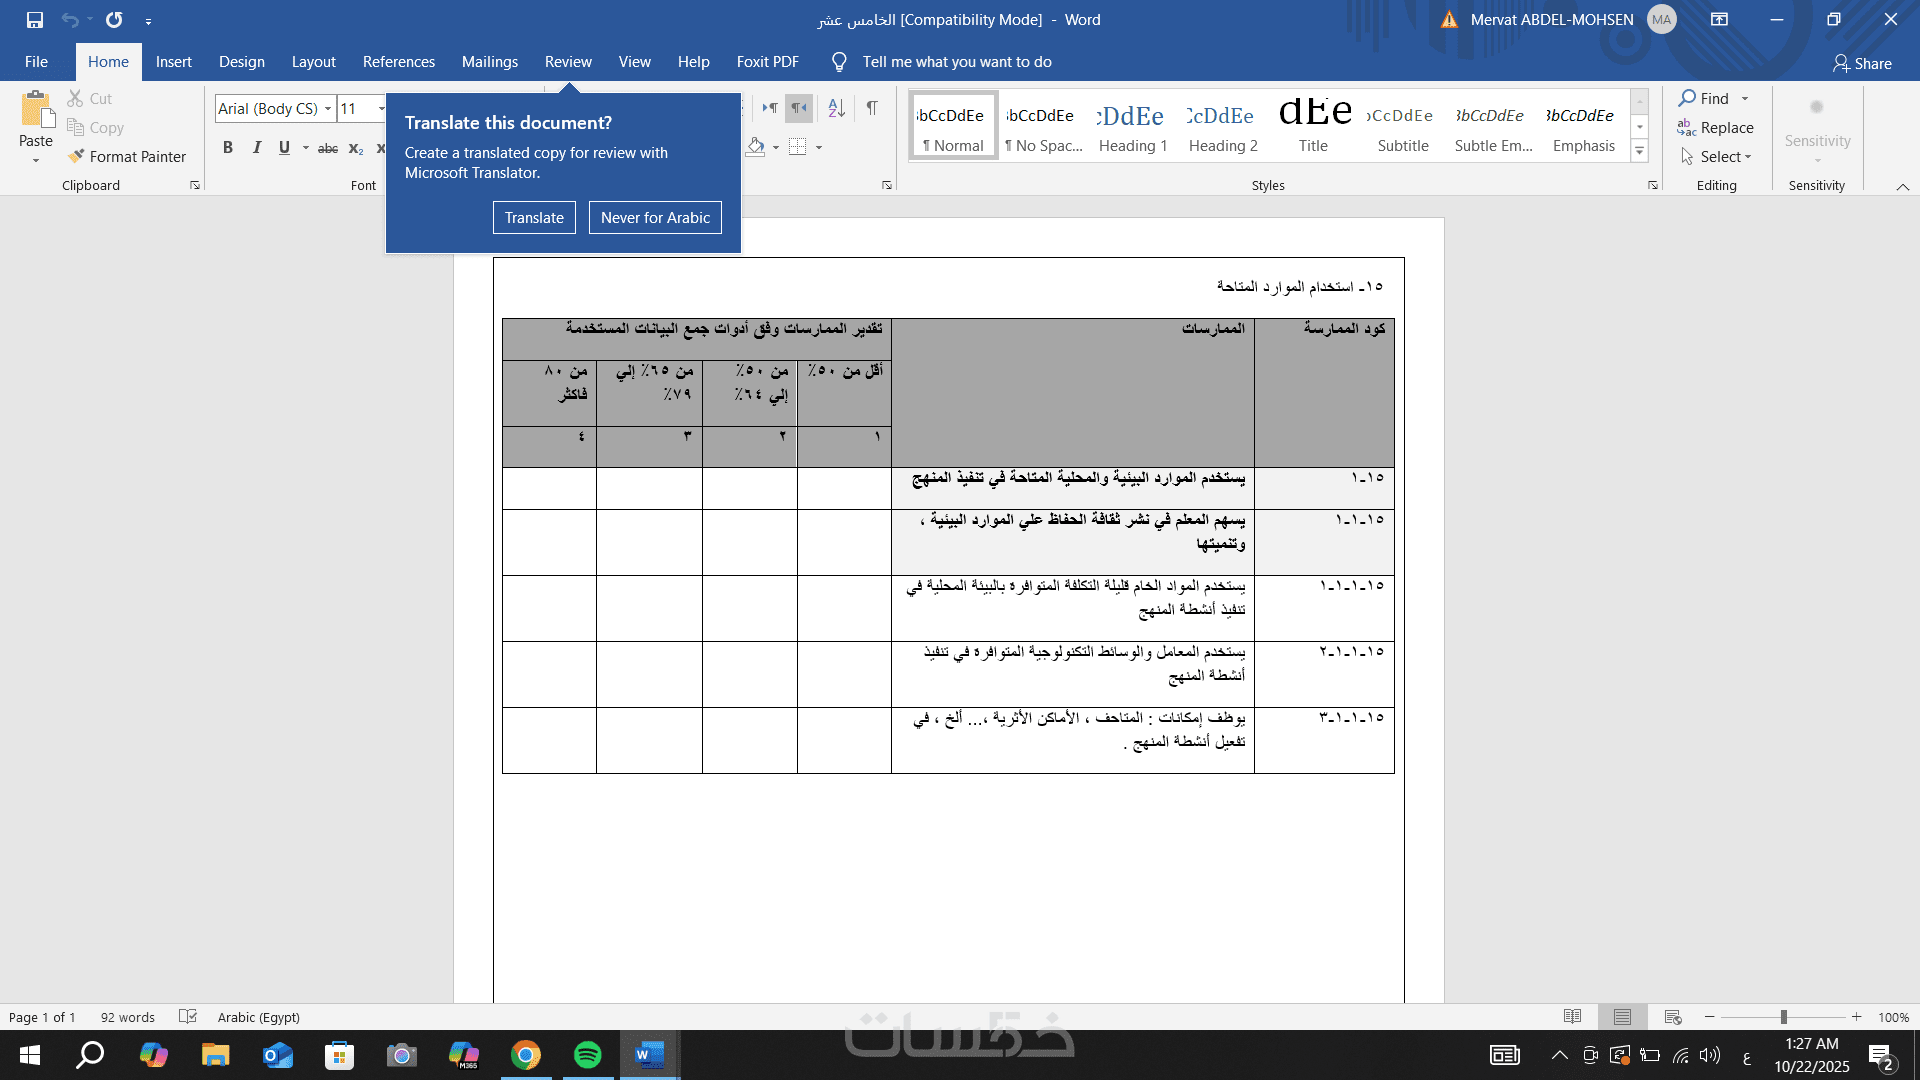Viewport: 1920px width, 1080px height.
Task: Click the Shading paint bucket icon
Action: [x=756, y=148]
